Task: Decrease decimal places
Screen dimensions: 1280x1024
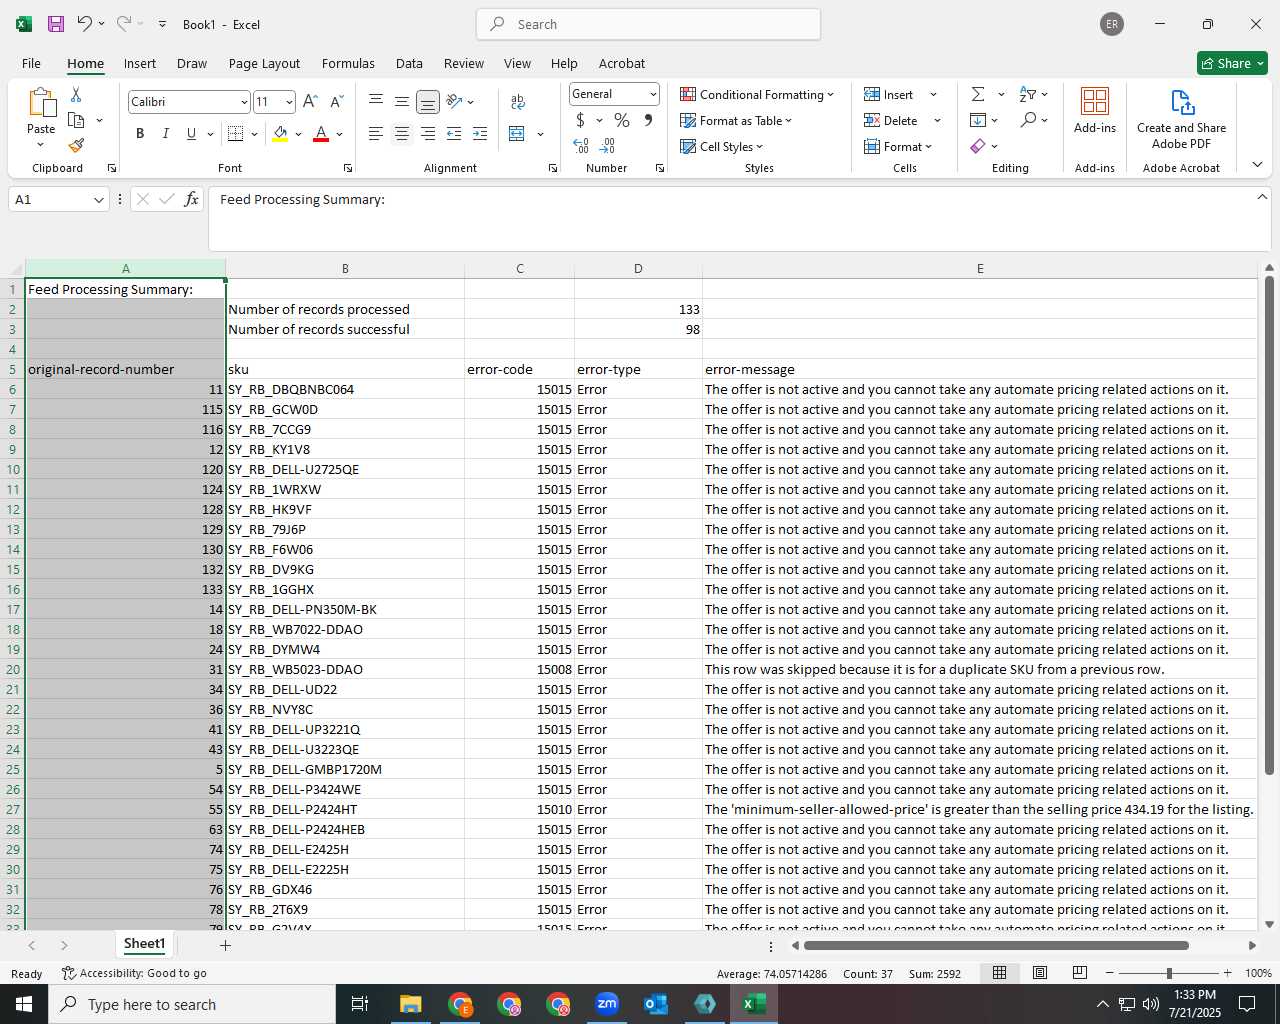Action: point(607,146)
